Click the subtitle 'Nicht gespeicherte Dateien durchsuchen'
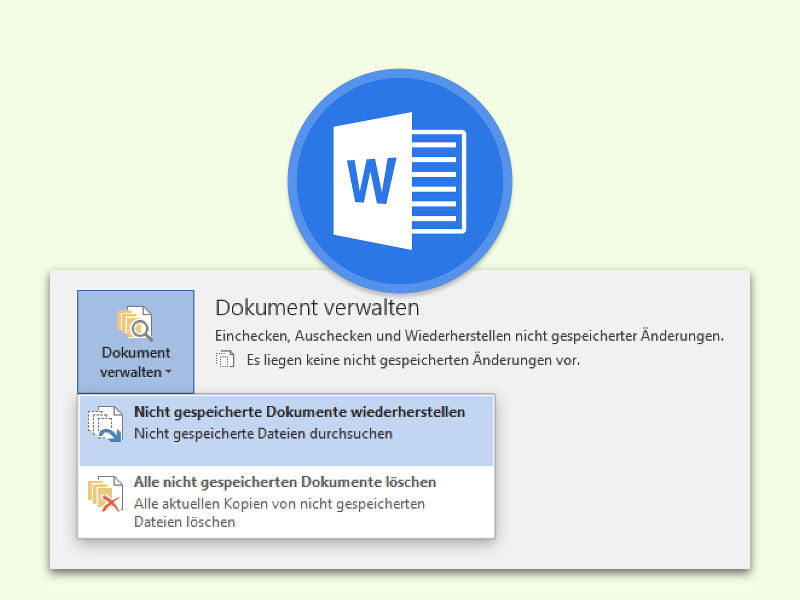The height and width of the screenshot is (600, 800). pyautogui.click(x=263, y=434)
